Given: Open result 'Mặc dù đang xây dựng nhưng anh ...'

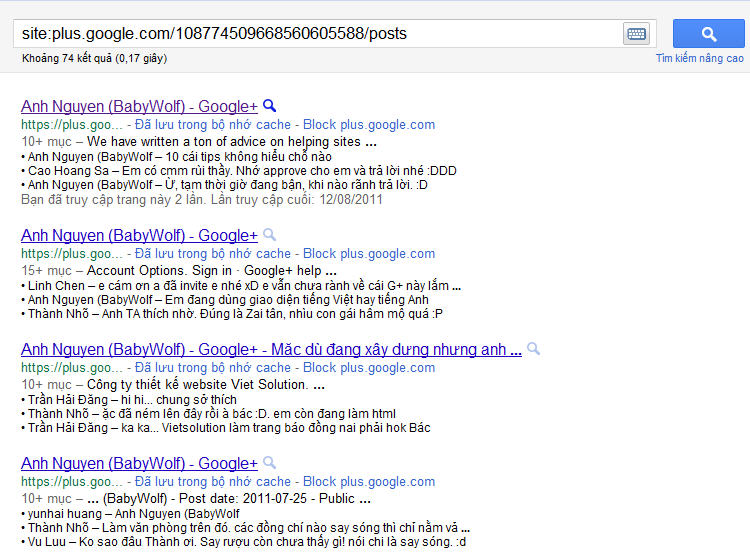Looking at the screenshot, I should click(x=271, y=349).
